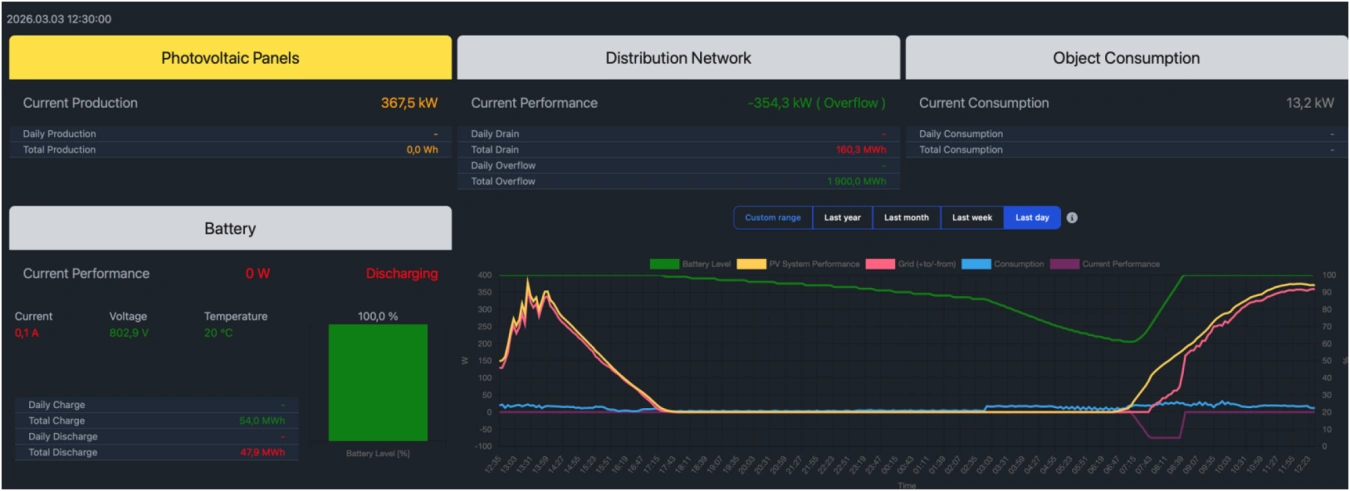Toggle the blue Consumption legend swatch

[980, 264]
